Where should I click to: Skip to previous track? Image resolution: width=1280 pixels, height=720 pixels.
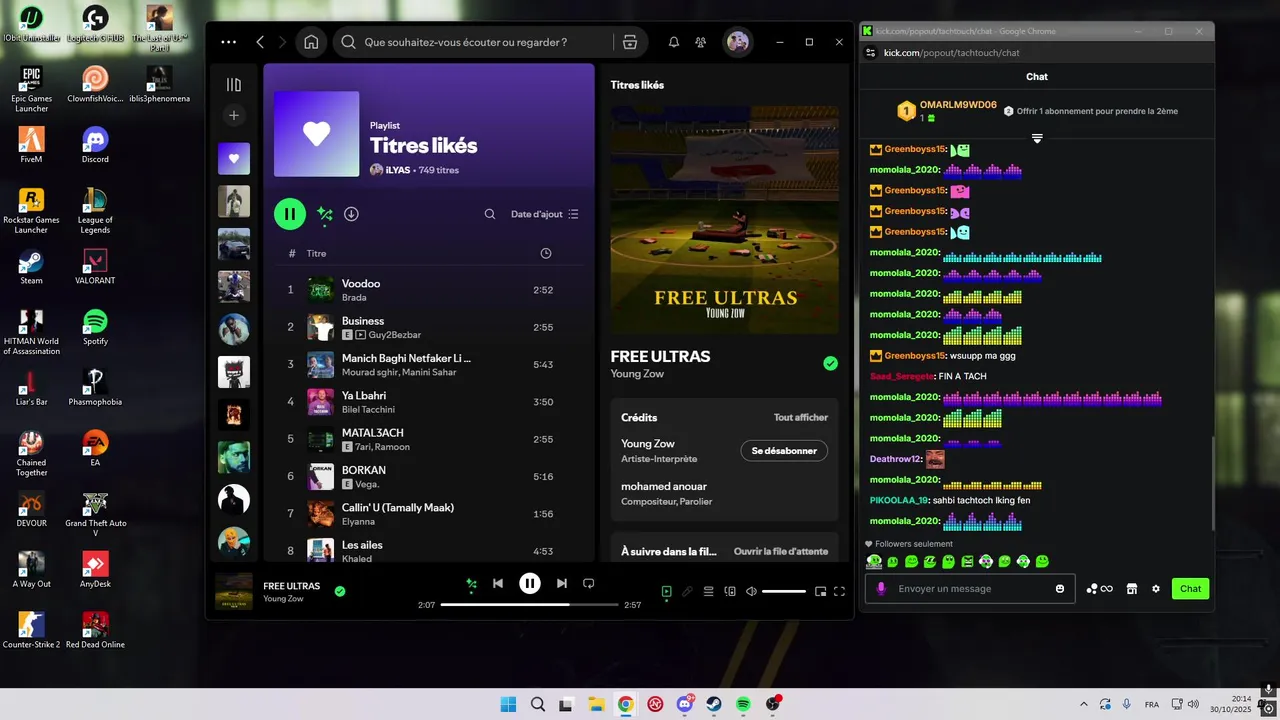498,583
